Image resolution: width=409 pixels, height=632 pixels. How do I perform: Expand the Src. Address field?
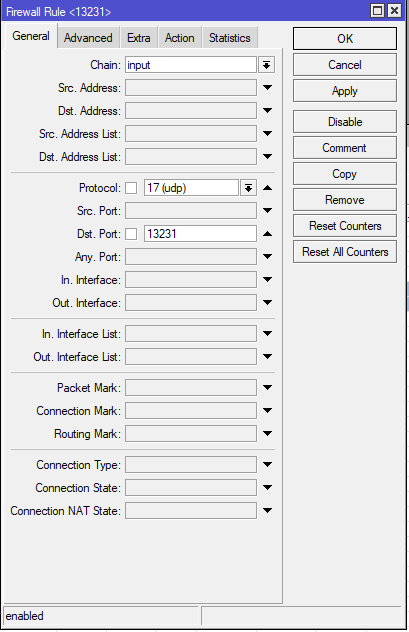point(268,87)
